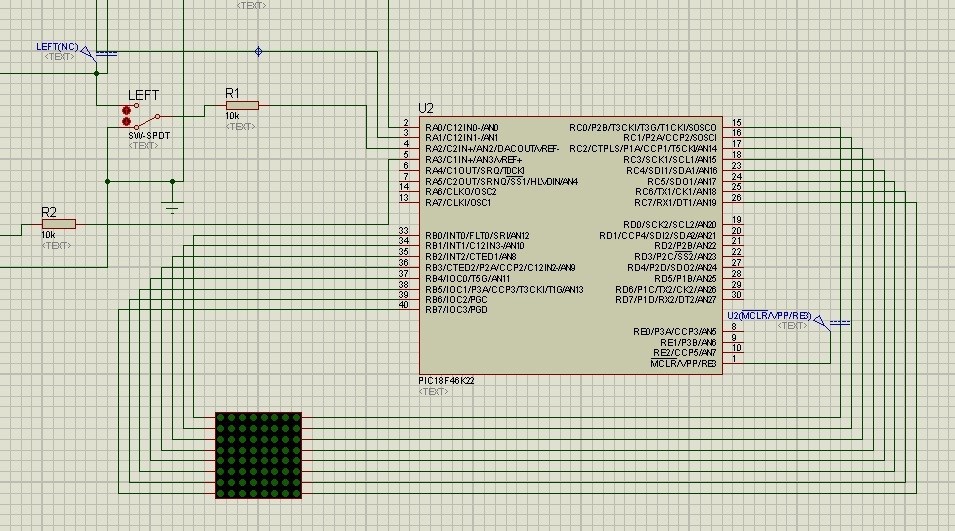Click the RB4/IOC0/T5G/AN11 pin label
The width and height of the screenshot is (955, 531).
(468, 278)
